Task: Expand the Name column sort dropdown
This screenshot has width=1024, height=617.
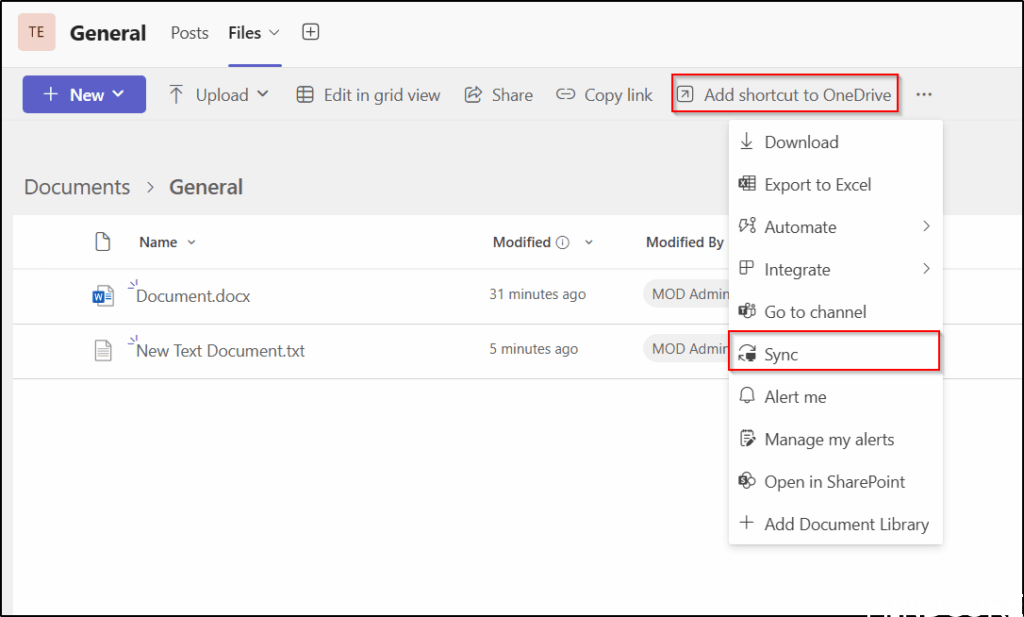Action: (168, 242)
